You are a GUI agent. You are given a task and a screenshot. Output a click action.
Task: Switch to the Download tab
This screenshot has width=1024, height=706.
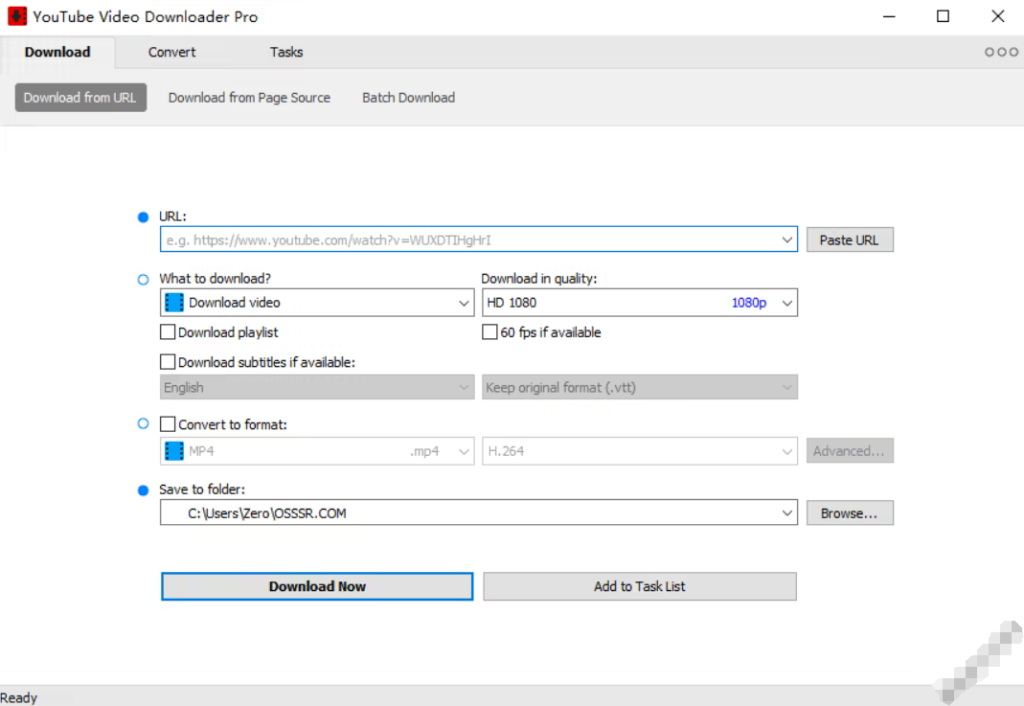click(57, 52)
